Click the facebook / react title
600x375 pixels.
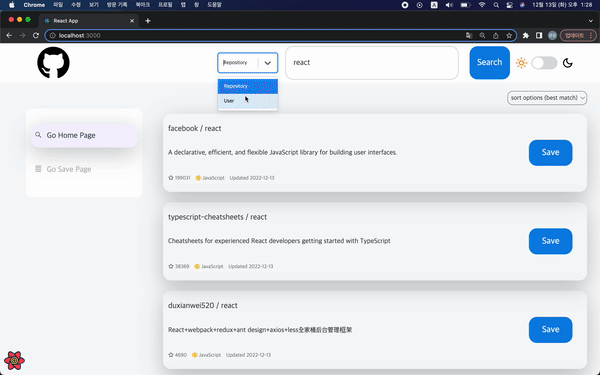194,129
